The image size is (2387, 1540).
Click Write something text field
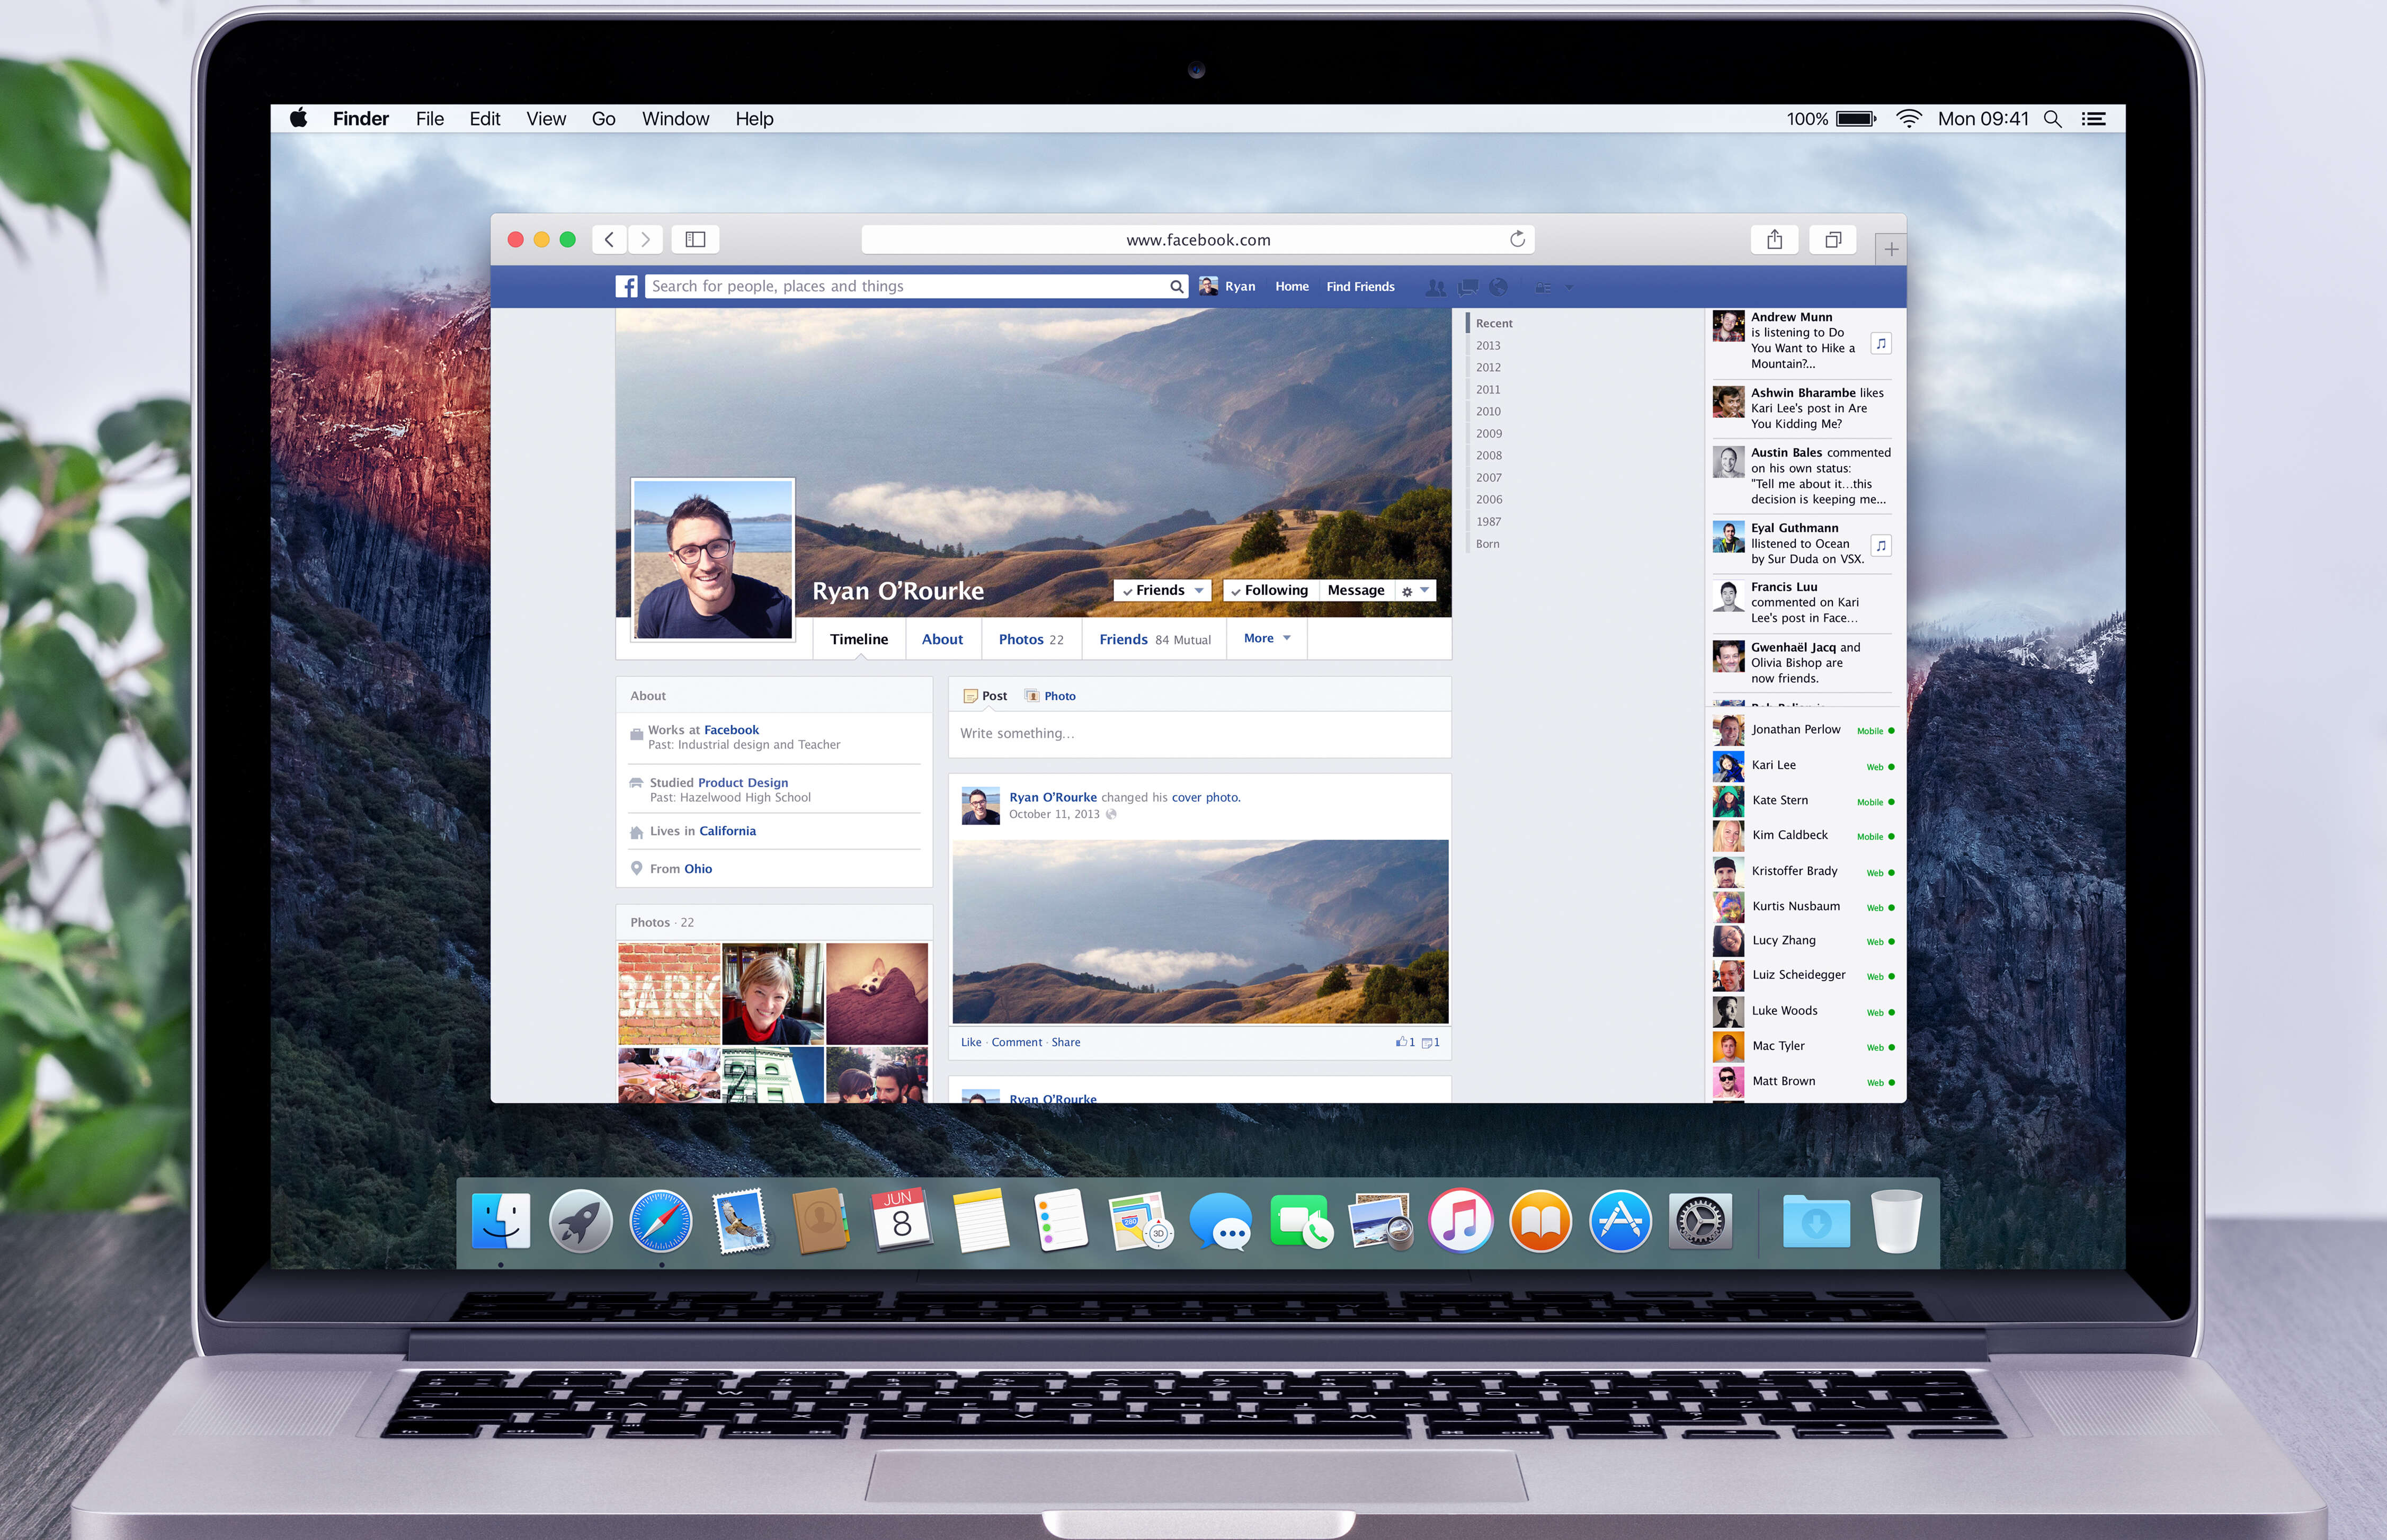[x=1200, y=734]
